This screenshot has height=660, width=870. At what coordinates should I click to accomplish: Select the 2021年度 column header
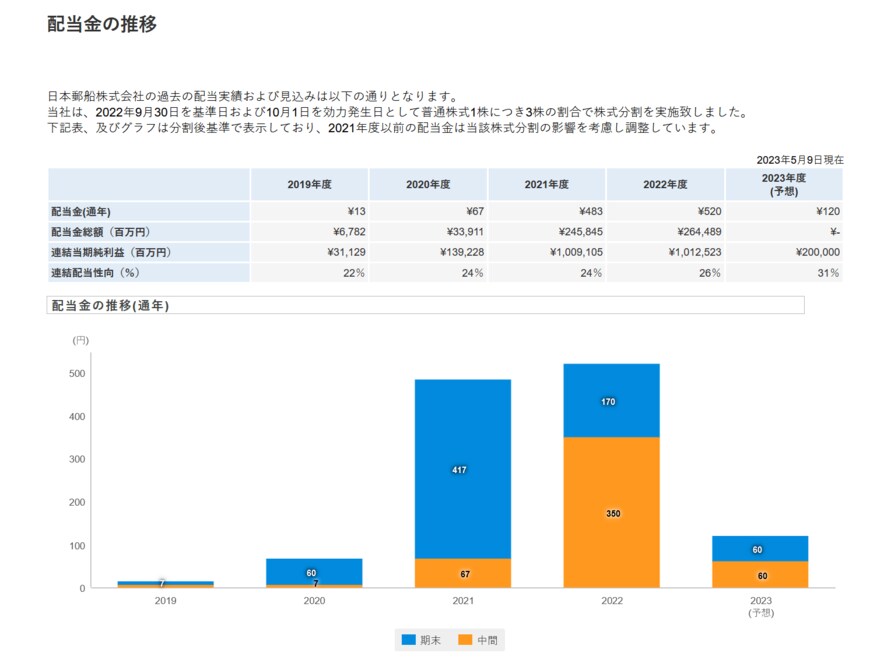(546, 184)
